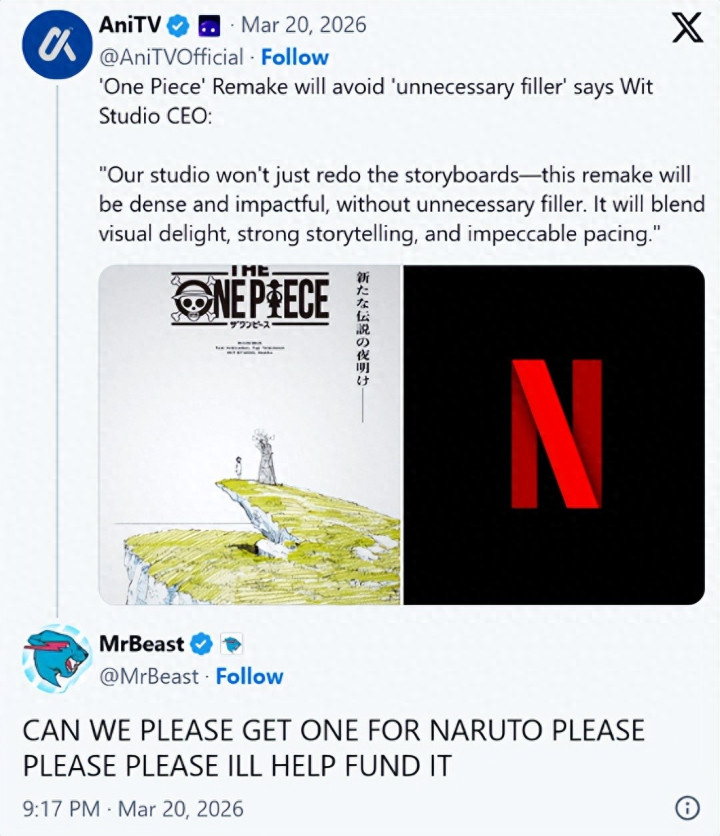Open AniTV's blue profile avatar
This screenshot has height=836, width=720.
coord(57,44)
